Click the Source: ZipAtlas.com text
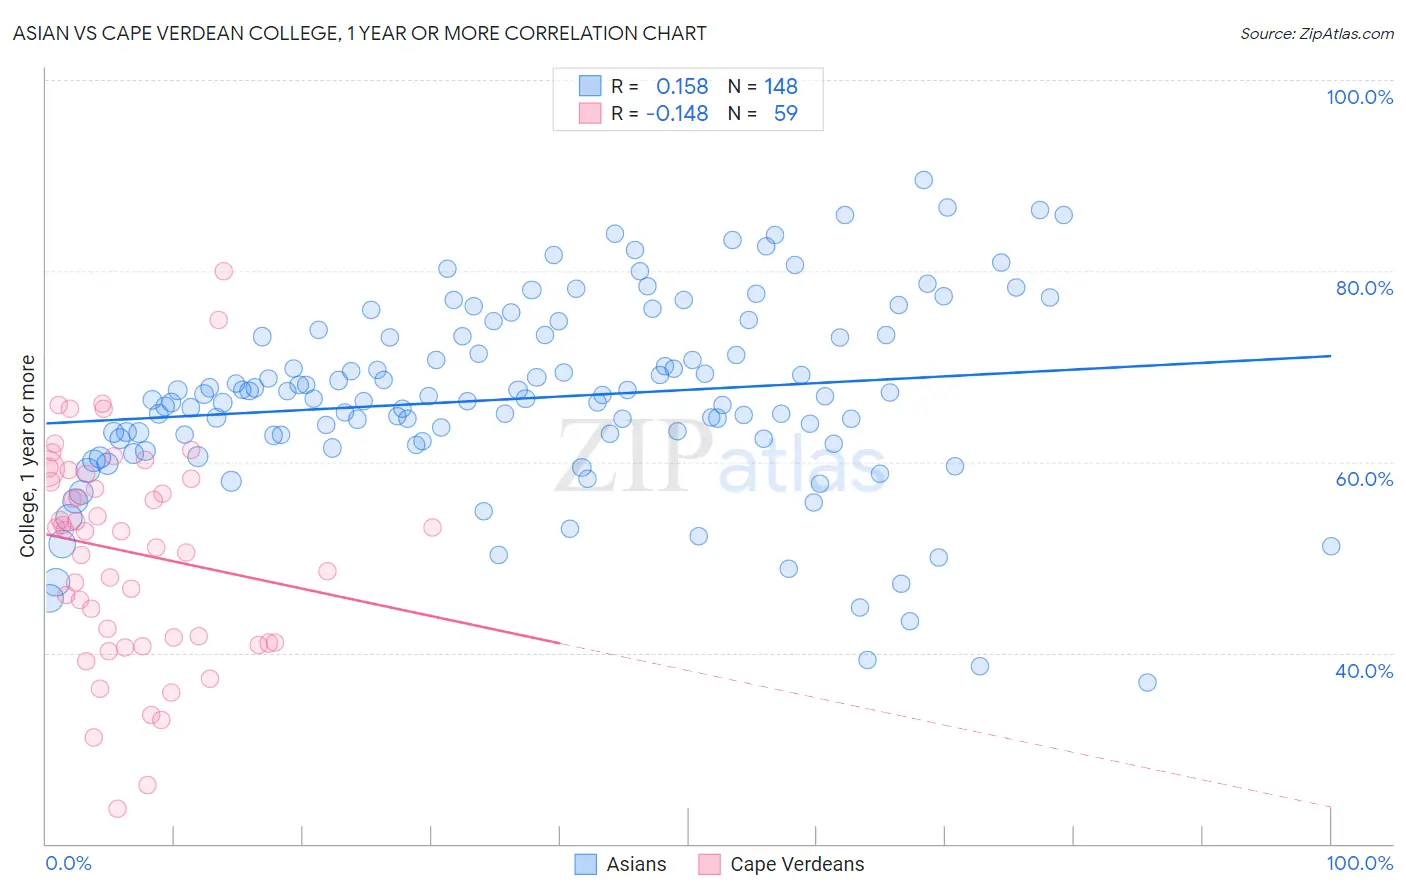This screenshot has height=892, width=1406. click(1317, 33)
